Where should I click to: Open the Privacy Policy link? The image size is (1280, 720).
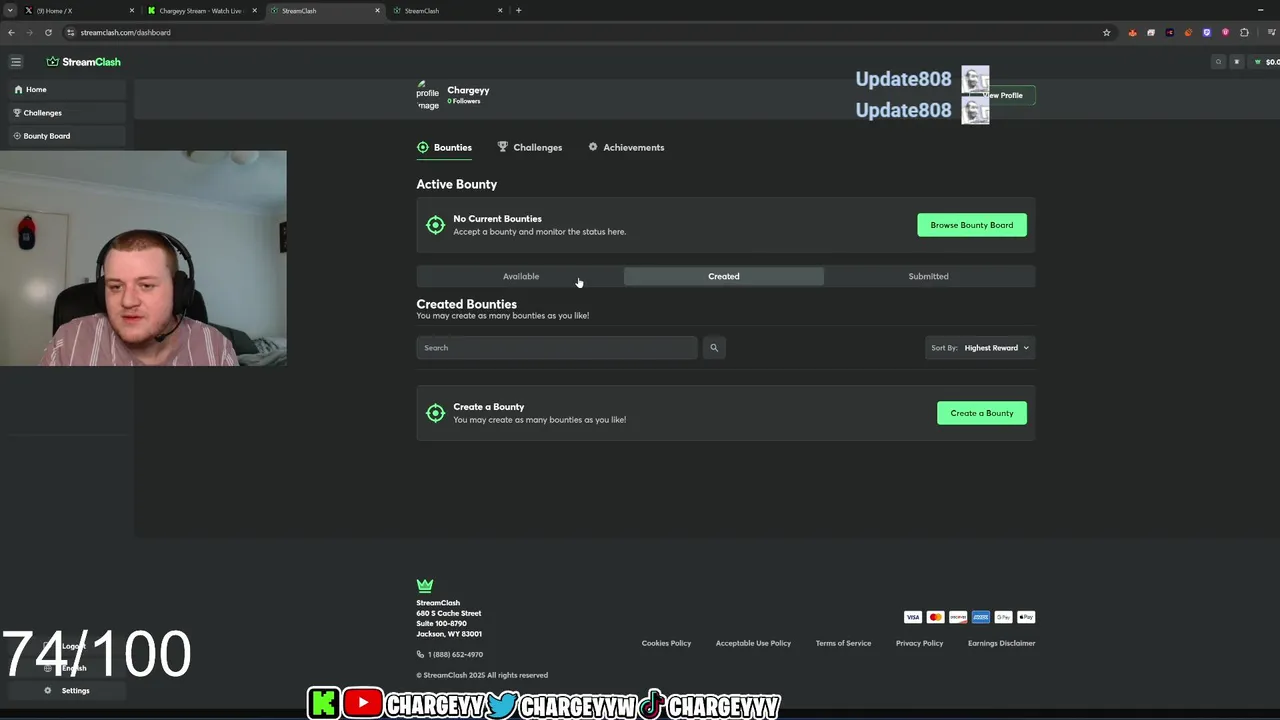pyautogui.click(x=919, y=643)
